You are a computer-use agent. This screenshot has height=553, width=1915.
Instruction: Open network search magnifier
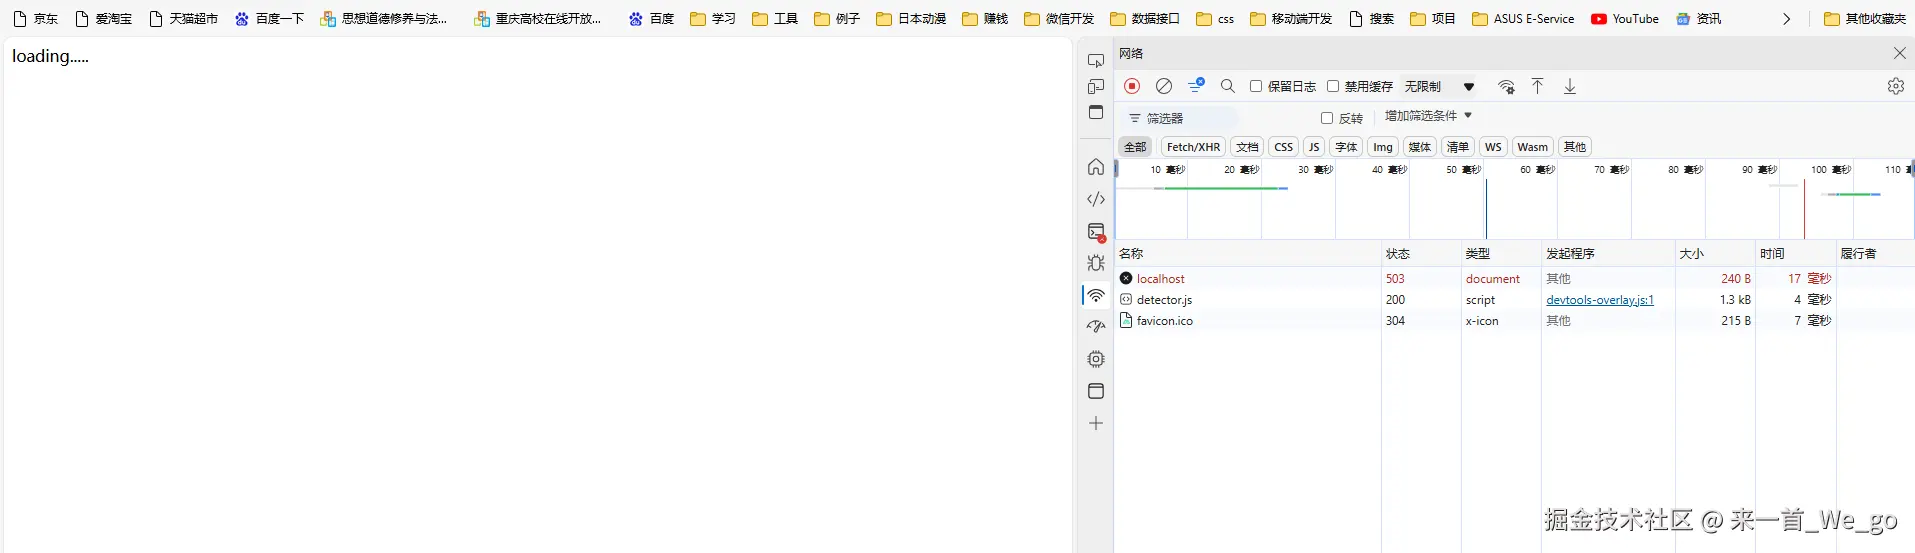tap(1228, 86)
